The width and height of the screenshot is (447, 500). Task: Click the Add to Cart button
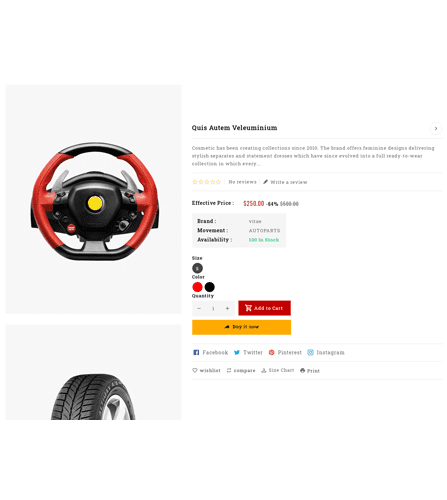[x=264, y=308]
